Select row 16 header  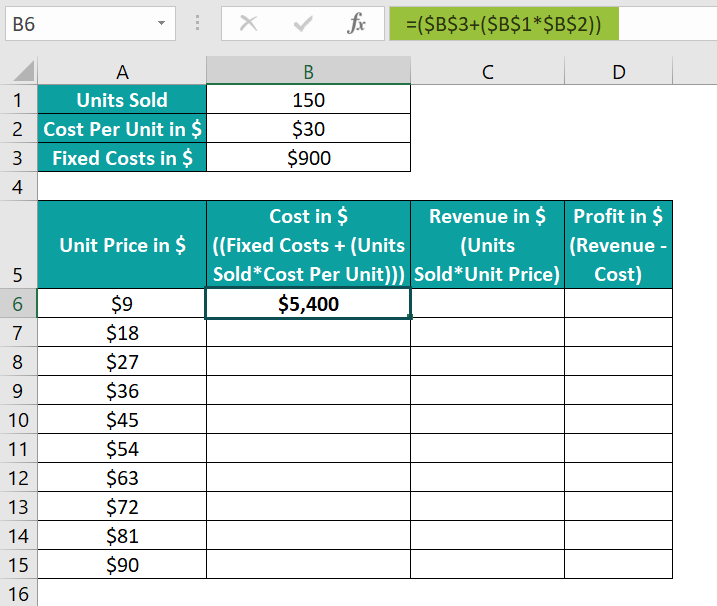point(18,593)
